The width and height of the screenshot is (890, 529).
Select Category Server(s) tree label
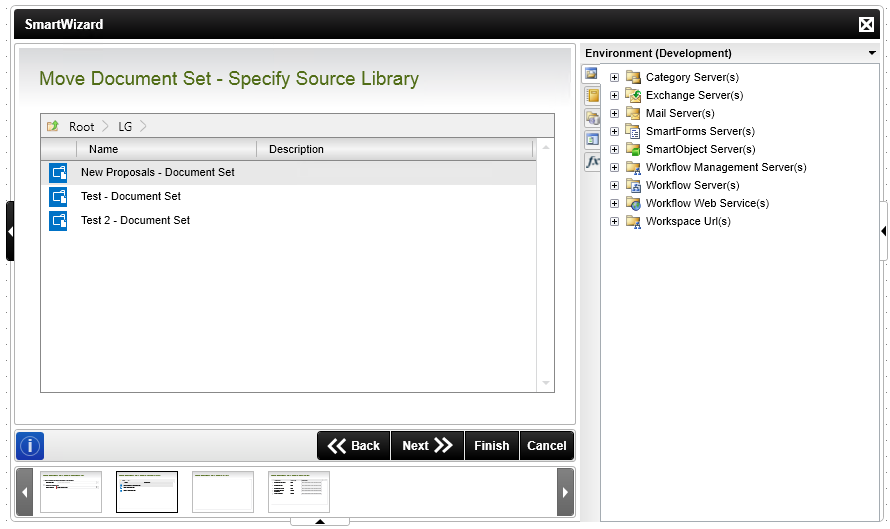click(692, 77)
